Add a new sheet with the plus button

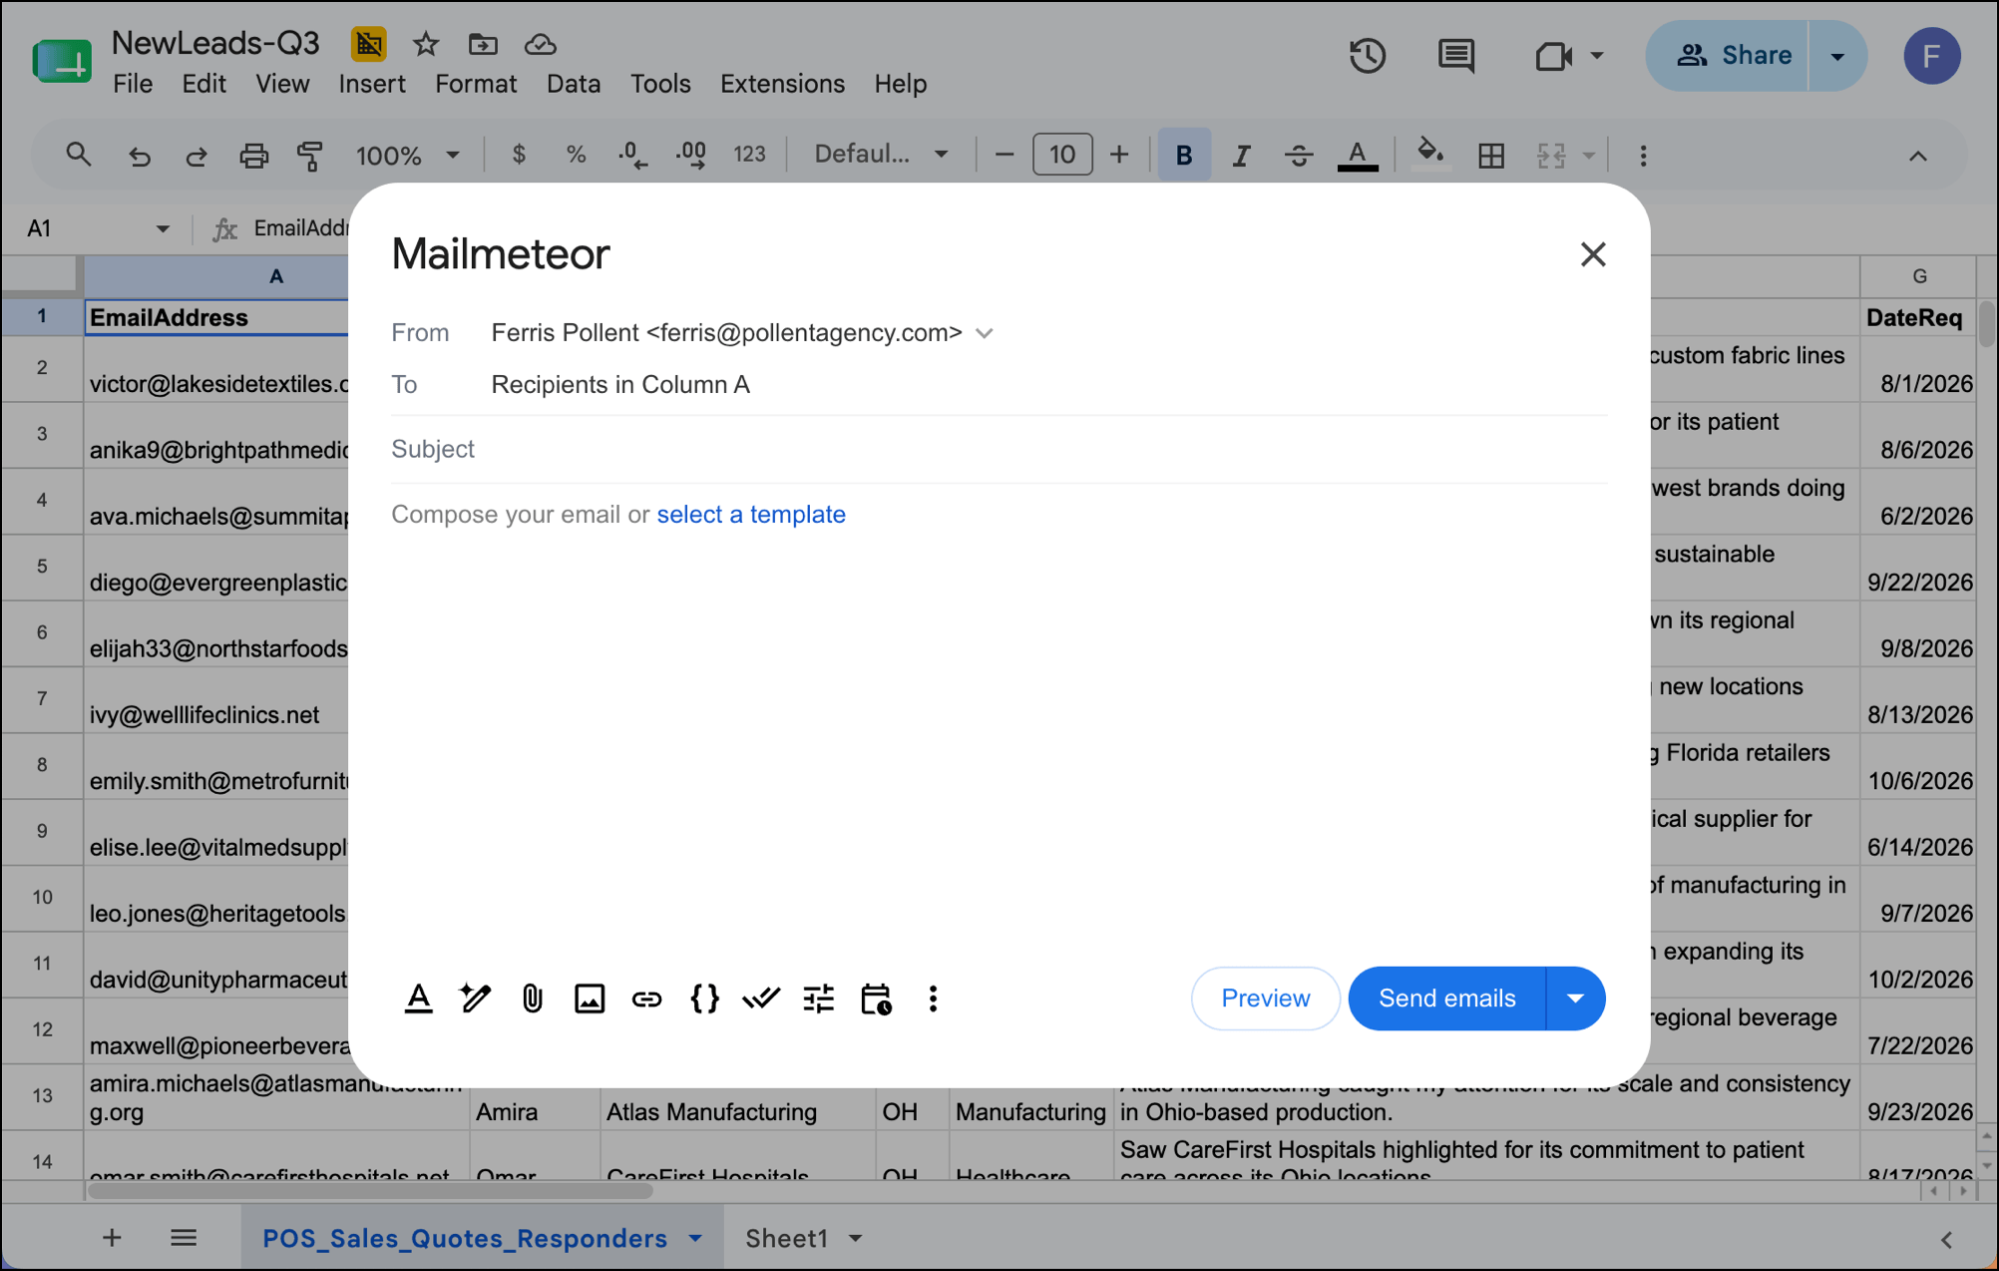point(112,1238)
